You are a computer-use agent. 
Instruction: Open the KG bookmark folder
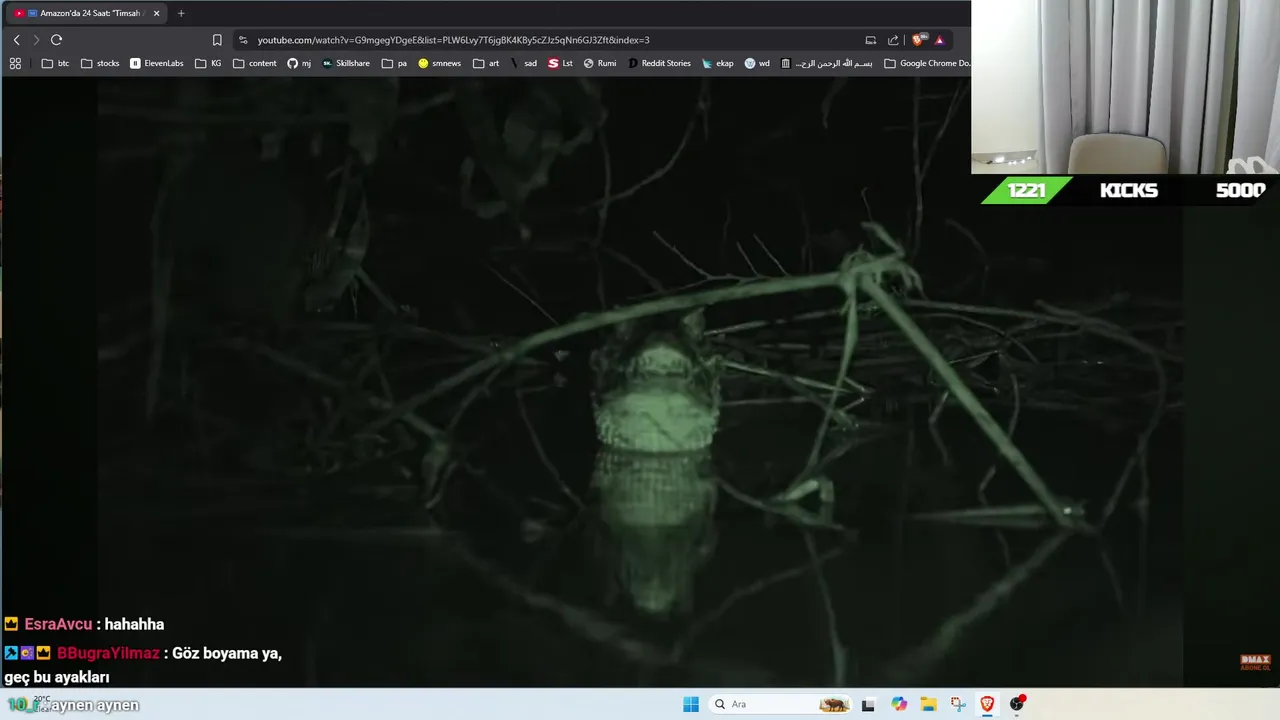click(x=209, y=63)
